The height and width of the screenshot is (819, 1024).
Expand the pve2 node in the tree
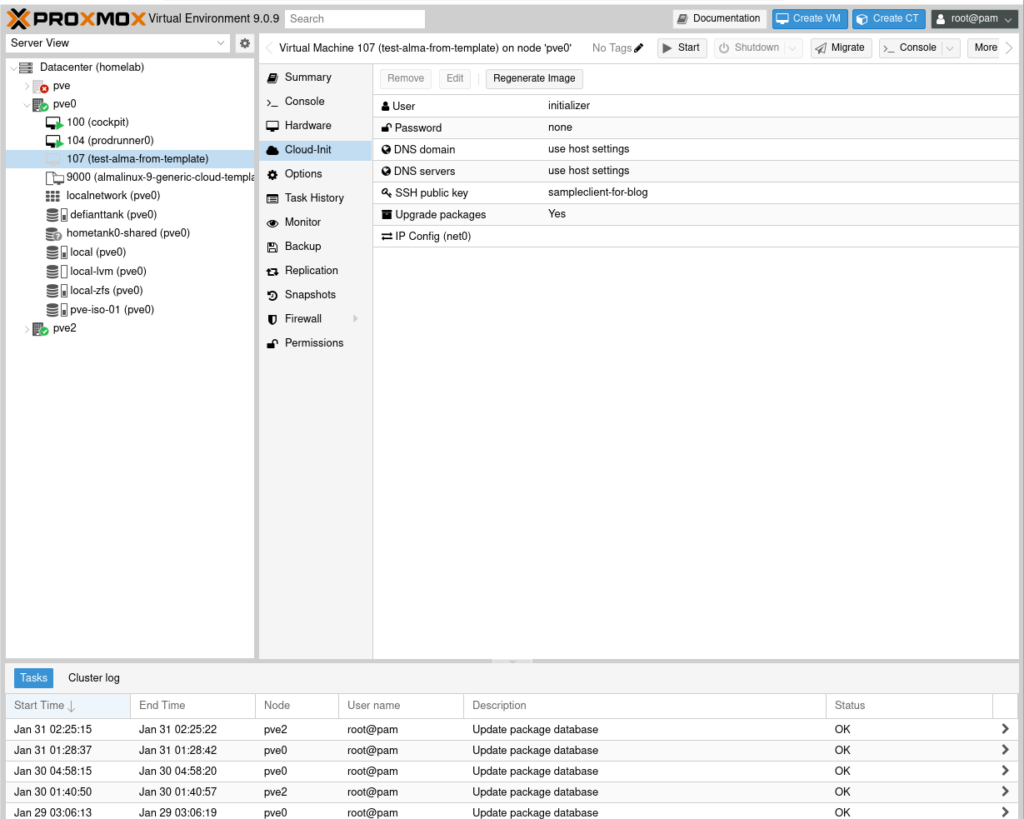tap(27, 329)
